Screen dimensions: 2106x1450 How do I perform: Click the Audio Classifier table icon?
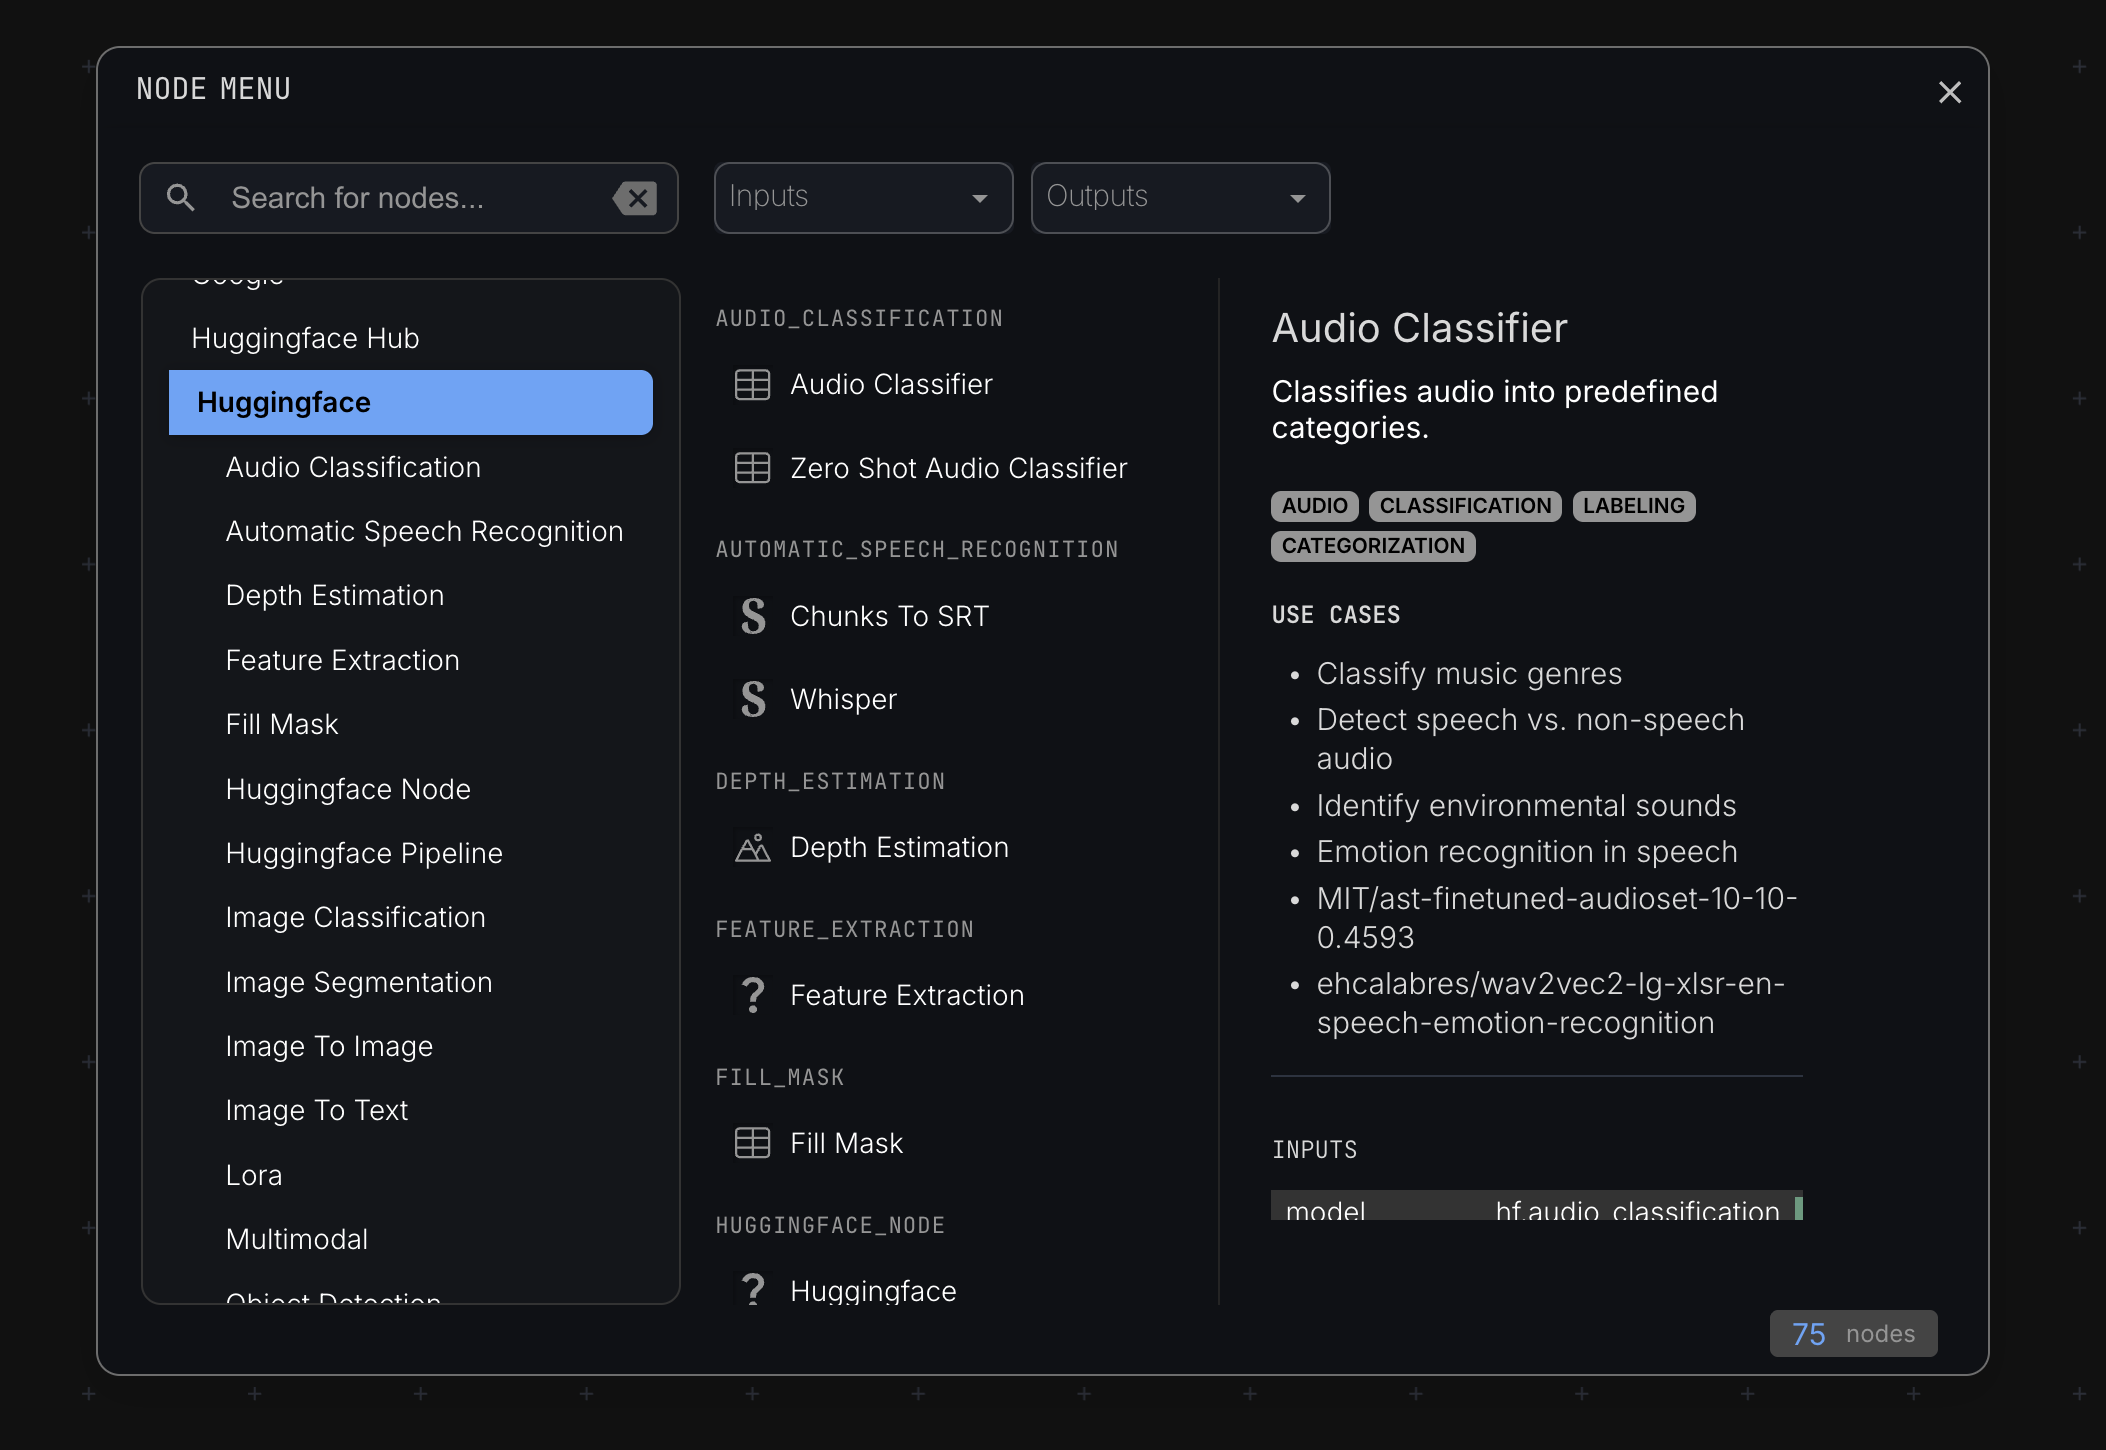click(752, 384)
